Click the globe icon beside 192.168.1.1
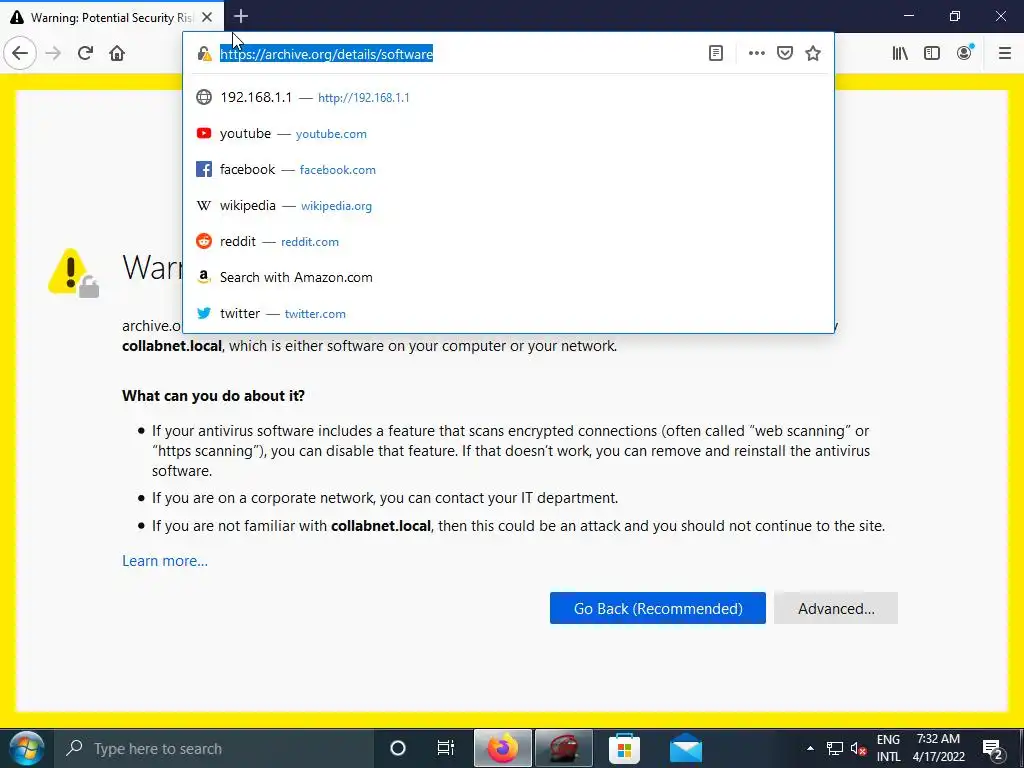This screenshot has width=1024, height=768. pyautogui.click(x=204, y=97)
